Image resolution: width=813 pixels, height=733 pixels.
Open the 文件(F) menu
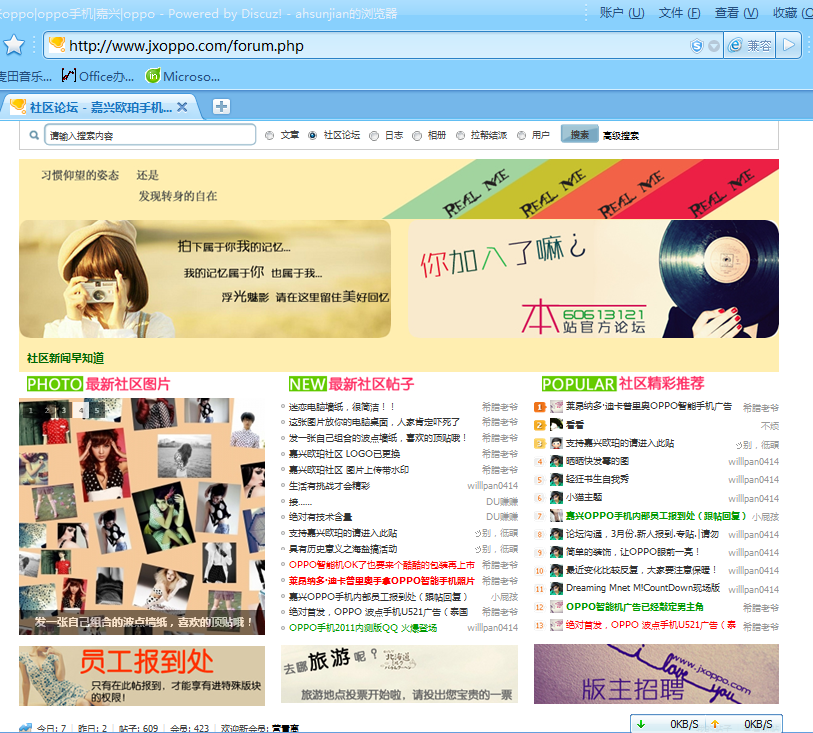(x=679, y=12)
